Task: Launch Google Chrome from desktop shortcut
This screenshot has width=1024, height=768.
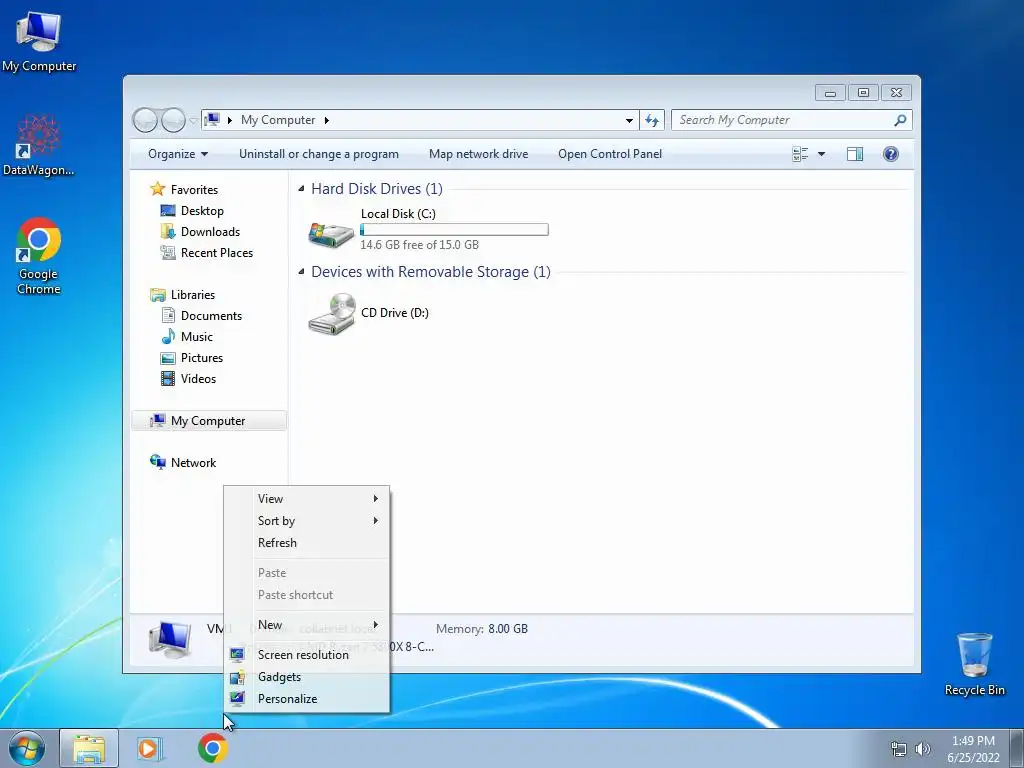Action: [39, 255]
